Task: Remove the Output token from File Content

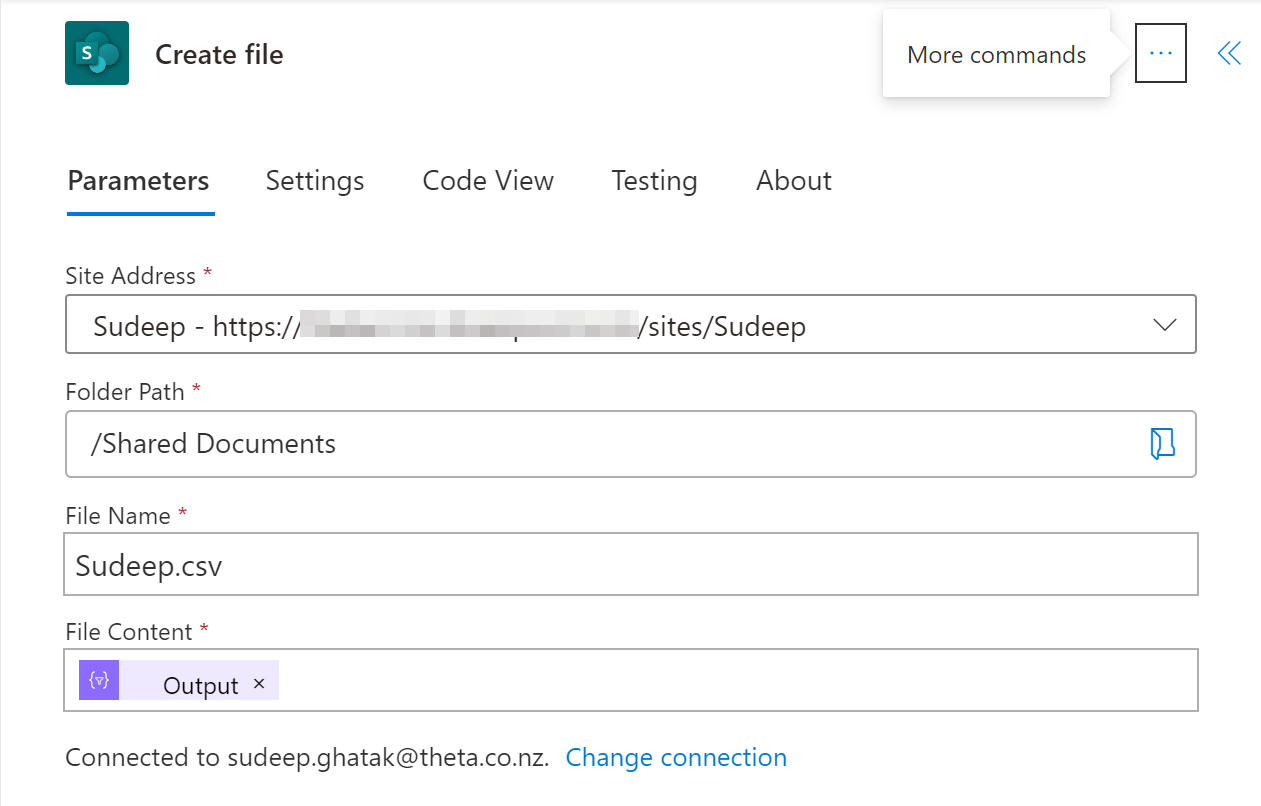Action: 259,684
